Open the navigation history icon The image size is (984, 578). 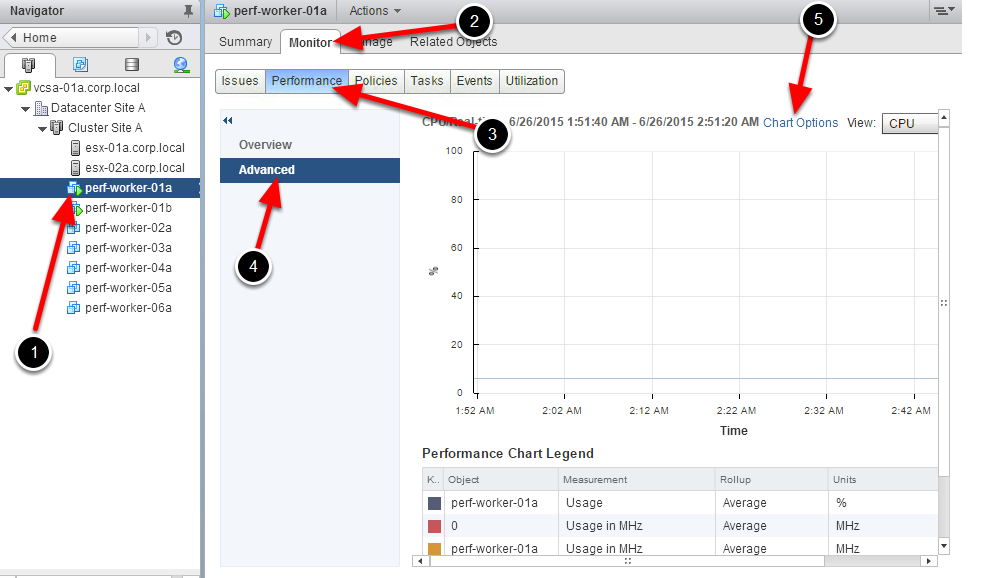[174, 38]
